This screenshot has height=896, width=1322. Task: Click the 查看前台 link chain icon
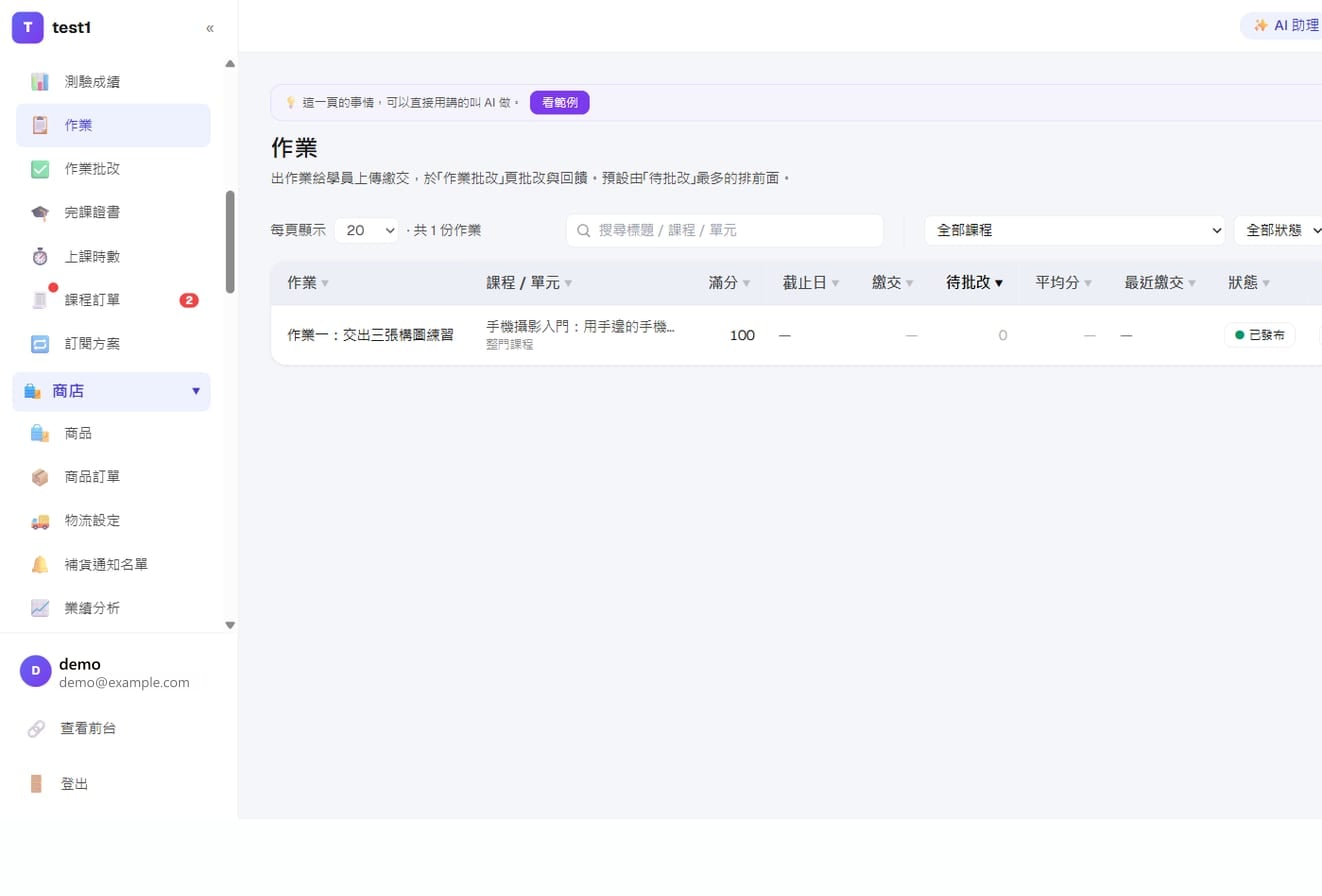click(36, 729)
